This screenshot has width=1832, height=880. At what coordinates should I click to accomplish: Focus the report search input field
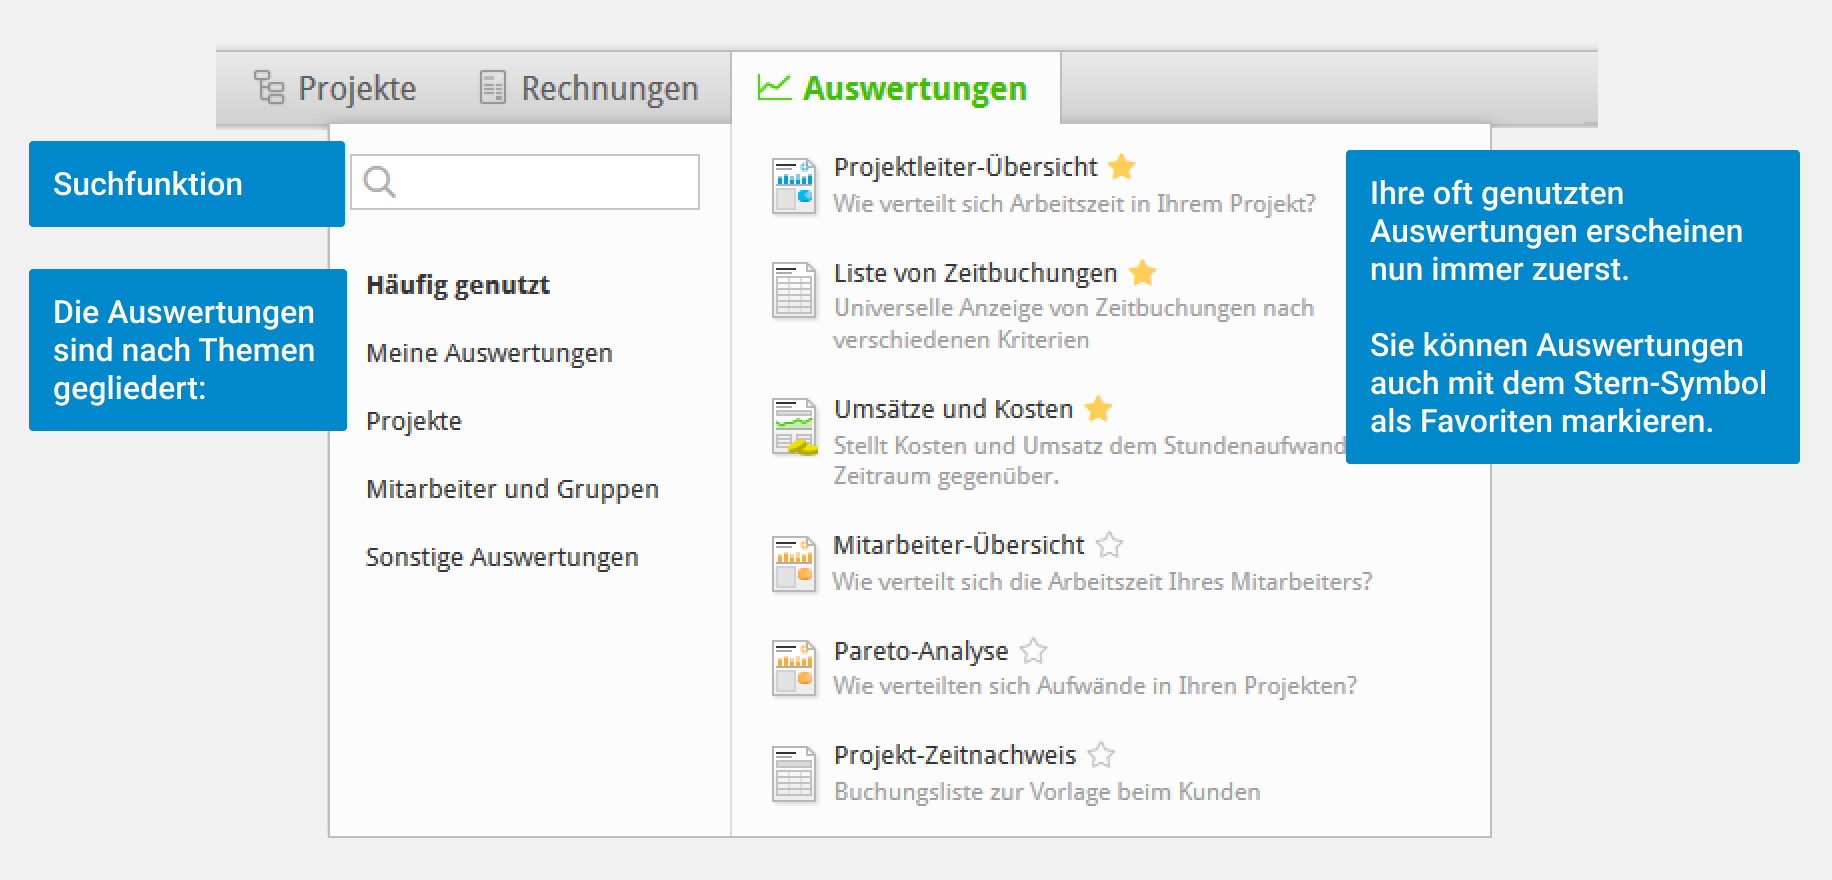[x=525, y=182]
